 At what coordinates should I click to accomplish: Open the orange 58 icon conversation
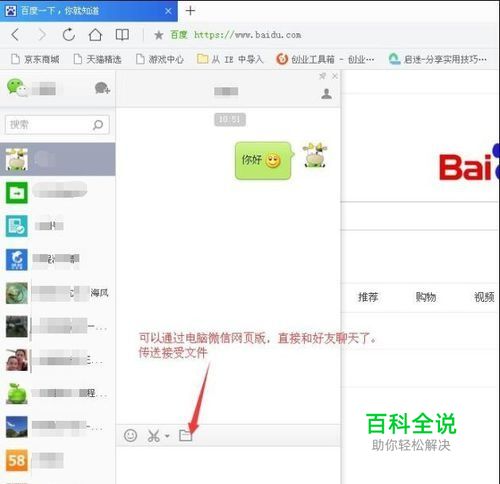click(x=58, y=460)
